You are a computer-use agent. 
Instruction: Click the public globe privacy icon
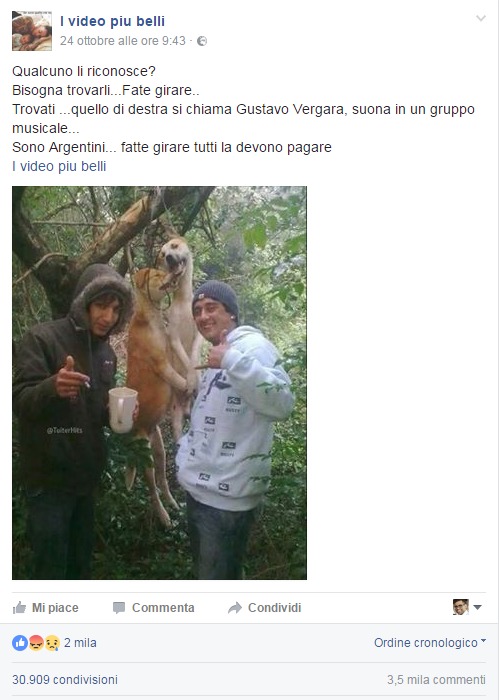click(202, 41)
